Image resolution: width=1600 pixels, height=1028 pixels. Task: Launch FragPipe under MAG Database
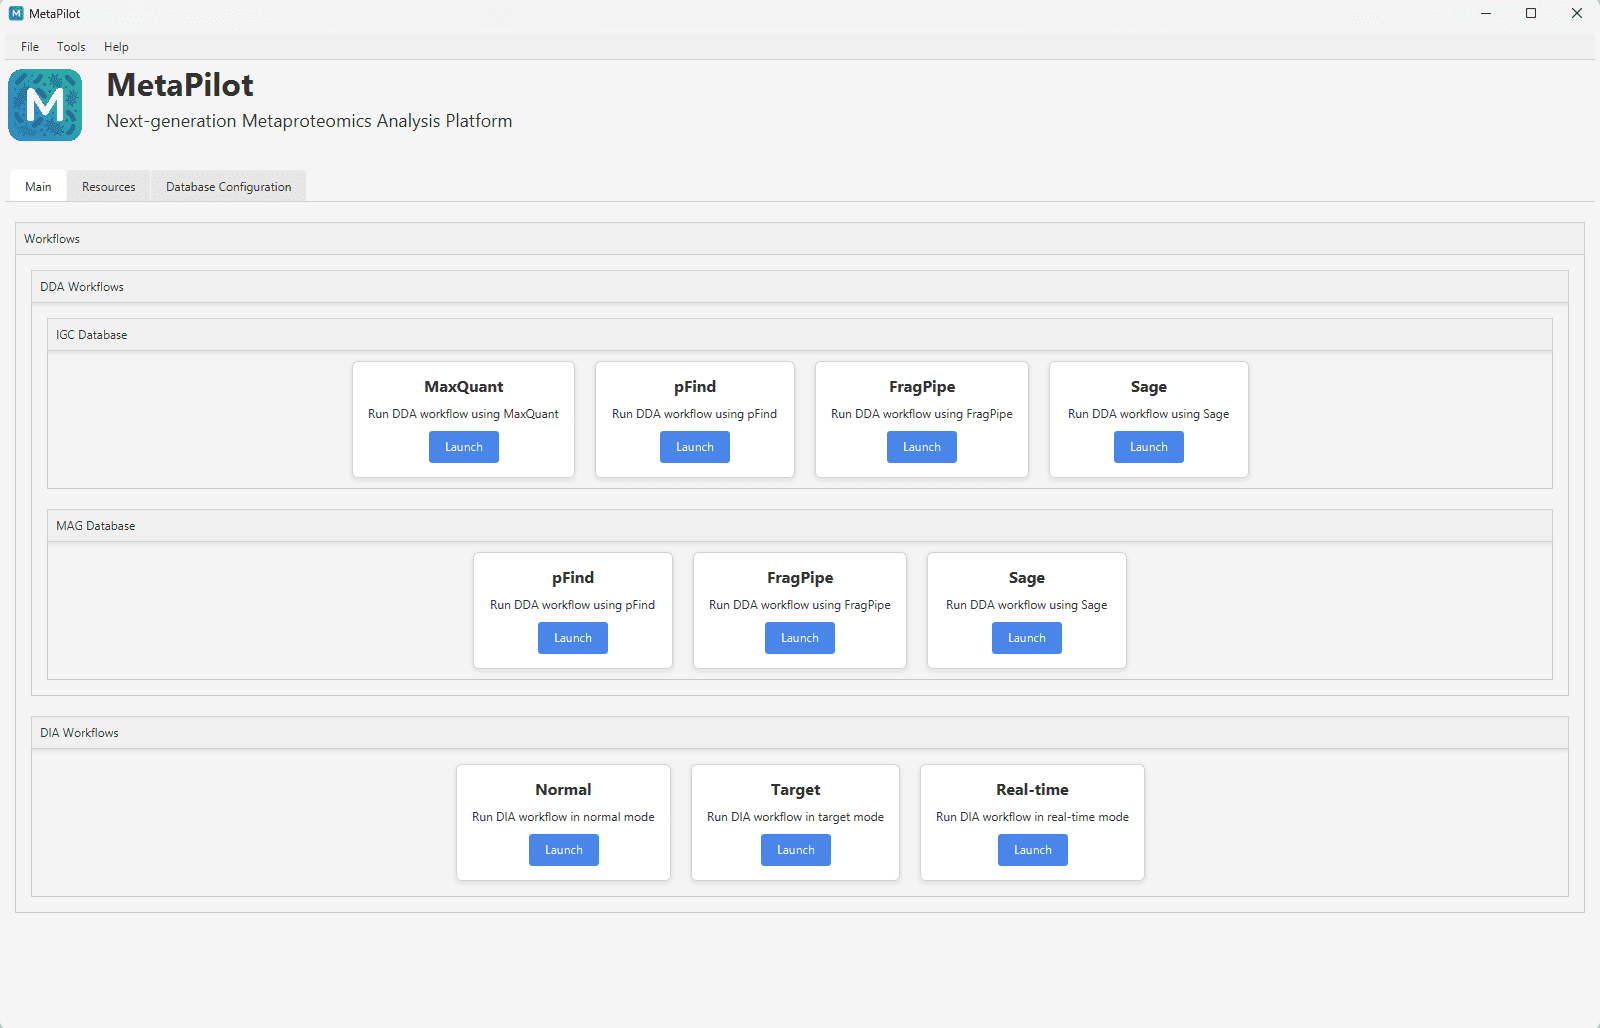(799, 637)
